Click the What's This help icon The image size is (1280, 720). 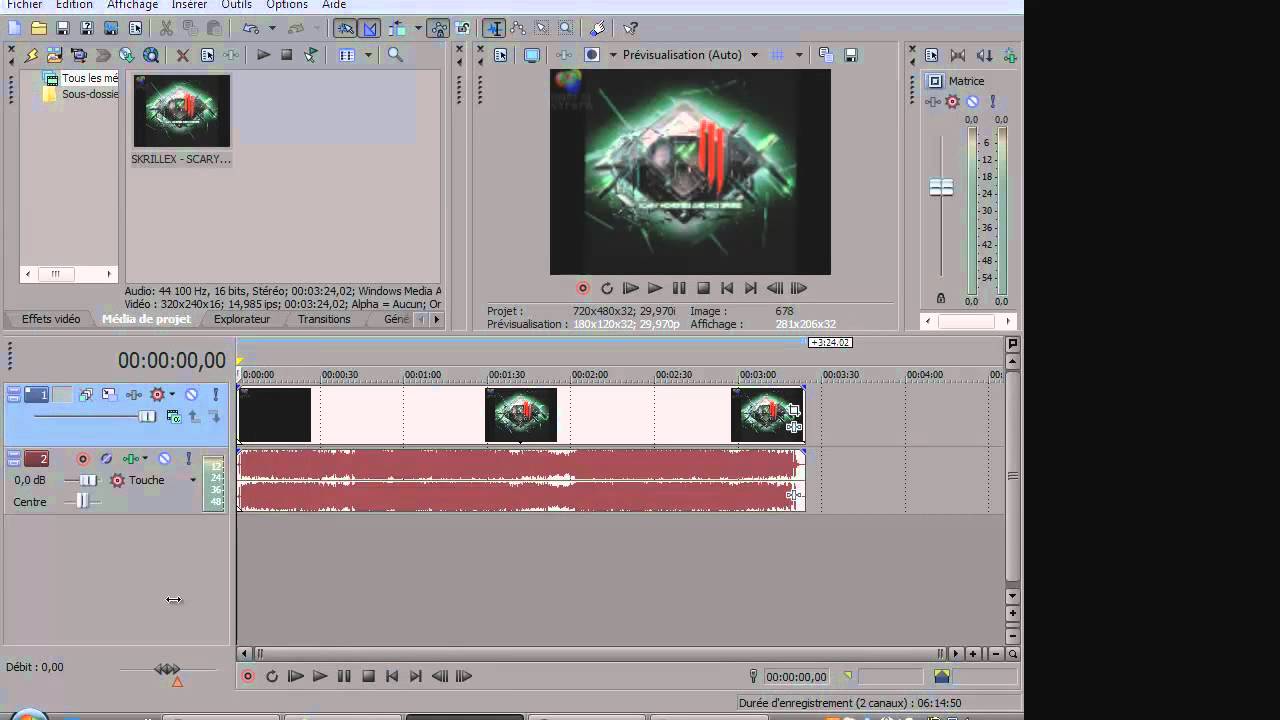[631, 28]
